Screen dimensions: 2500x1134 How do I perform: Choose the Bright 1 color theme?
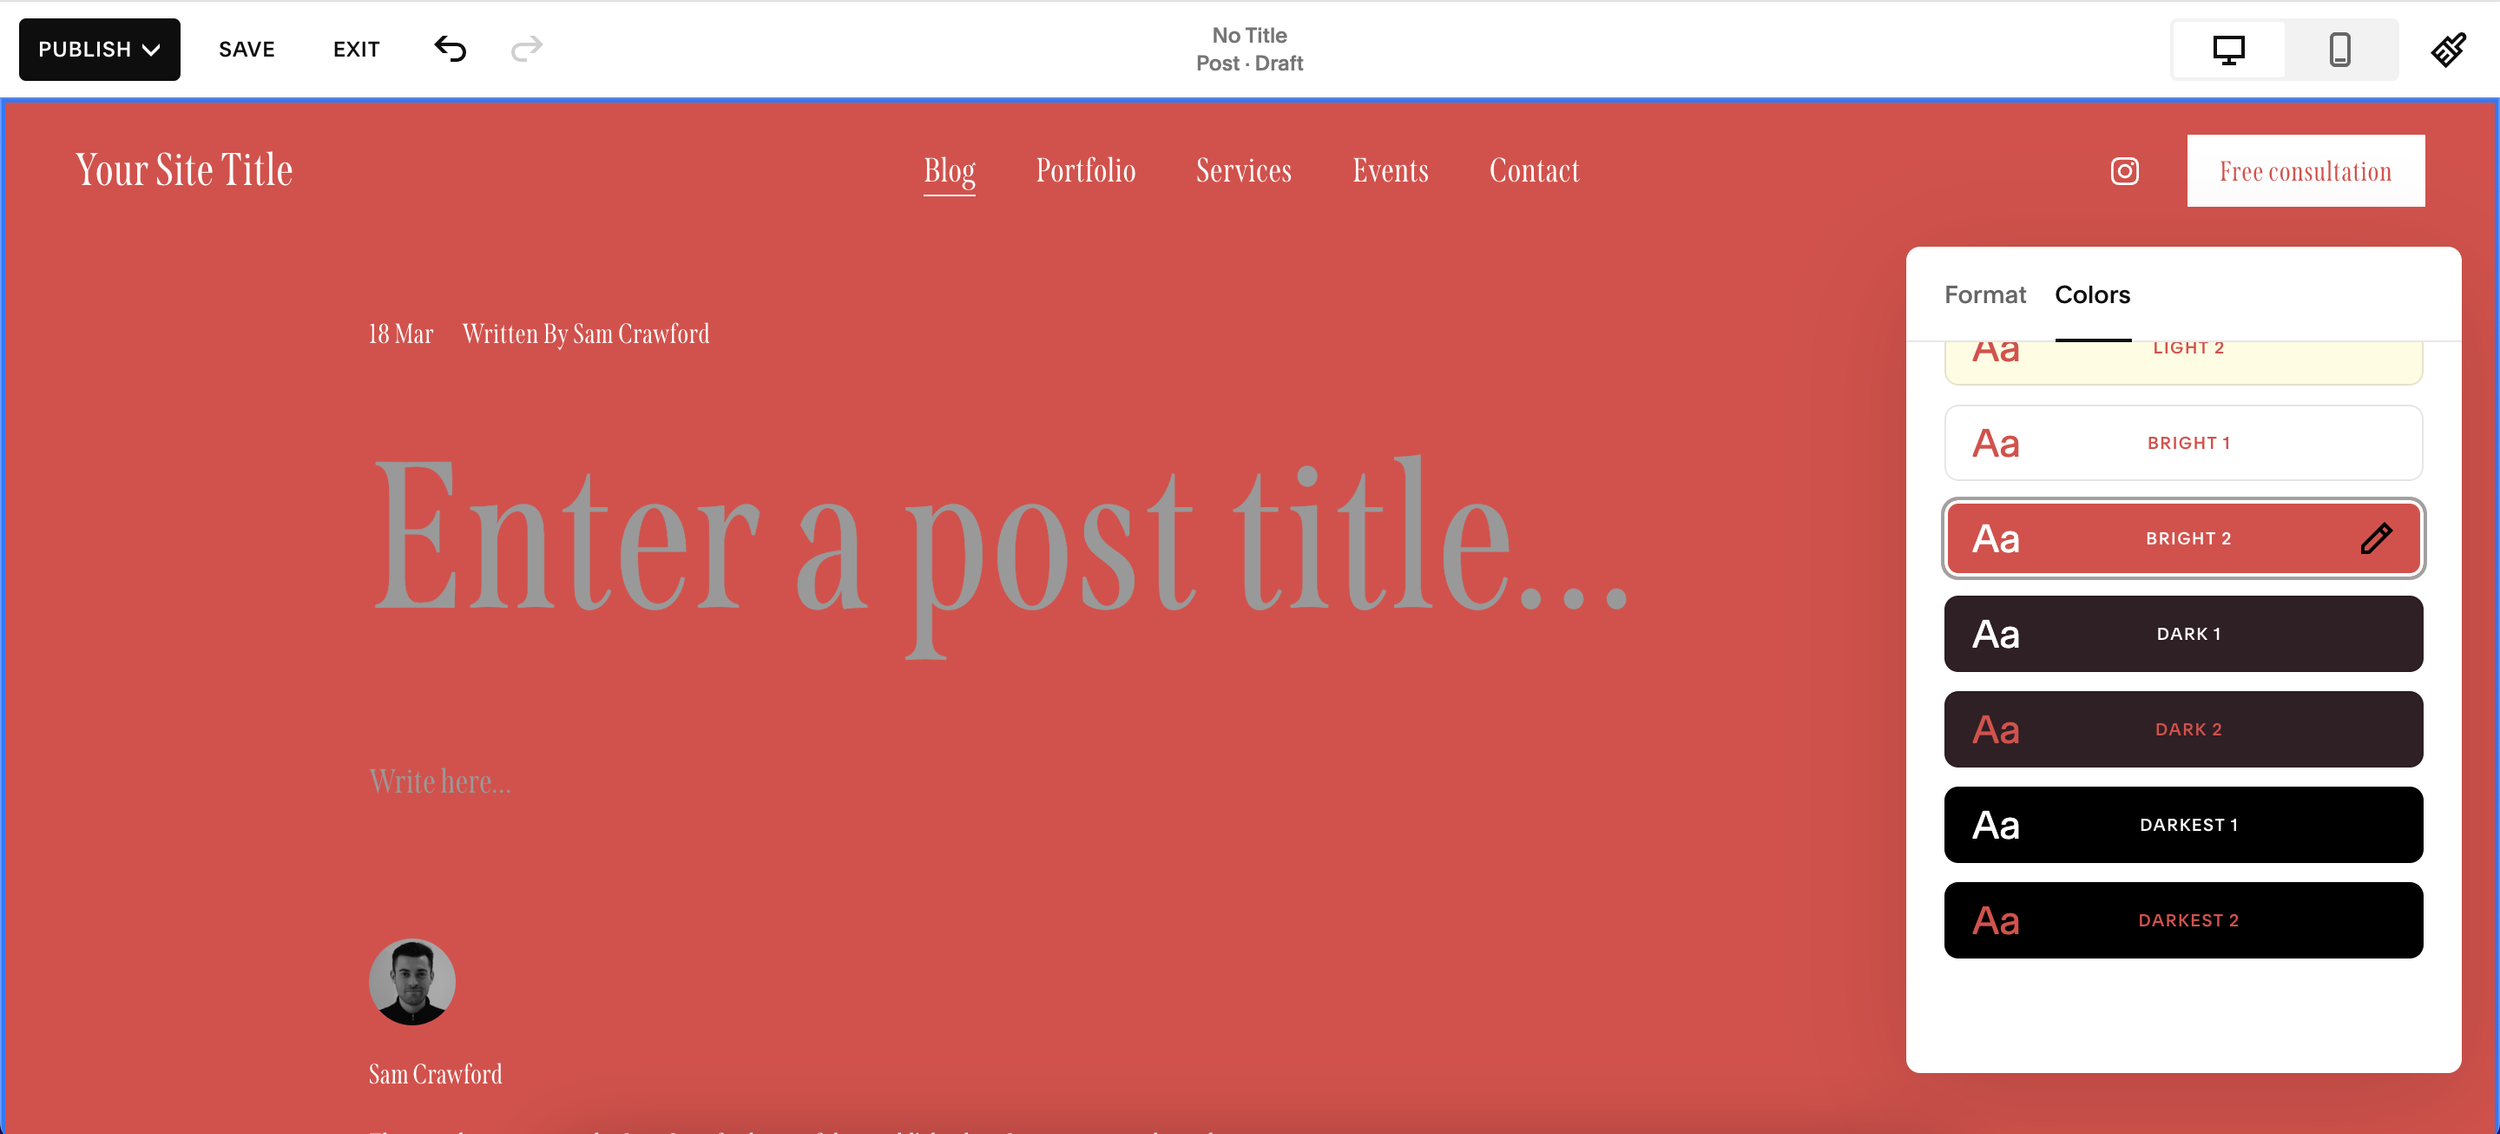[x=2182, y=443]
